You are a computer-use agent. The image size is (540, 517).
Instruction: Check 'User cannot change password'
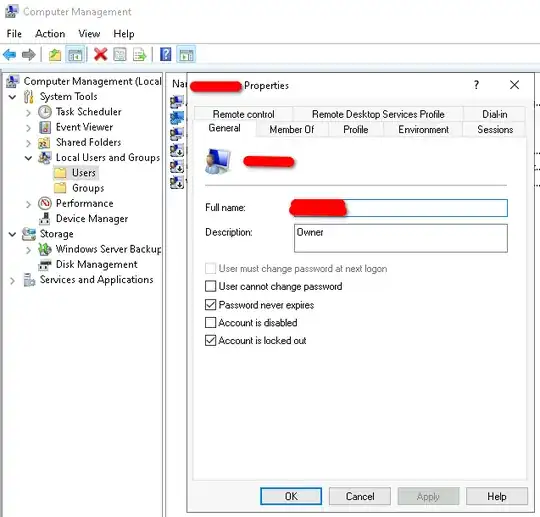pyautogui.click(x=210, y=286)
